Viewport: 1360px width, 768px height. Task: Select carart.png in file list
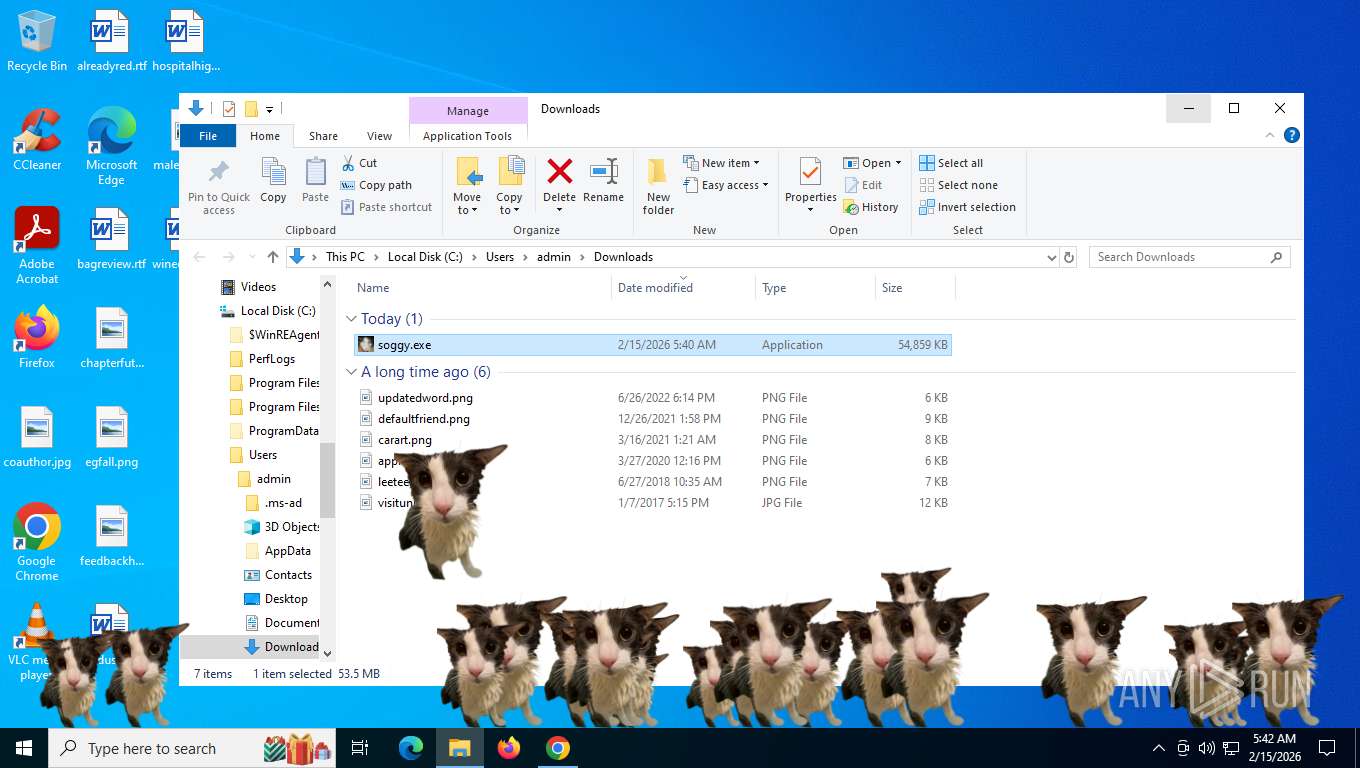click(x=653, y=440)
